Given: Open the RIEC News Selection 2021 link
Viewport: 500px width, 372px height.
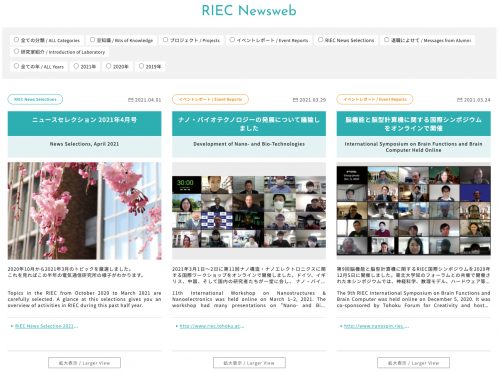Looking at the screenshot, I should point(46,326).
